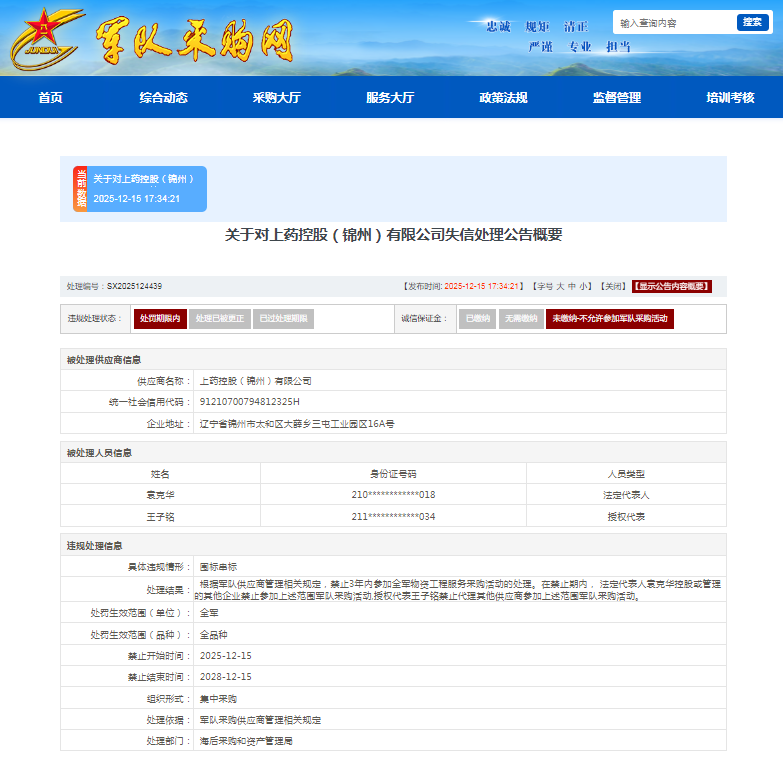Set font size to 中

[x=572, y=286]
